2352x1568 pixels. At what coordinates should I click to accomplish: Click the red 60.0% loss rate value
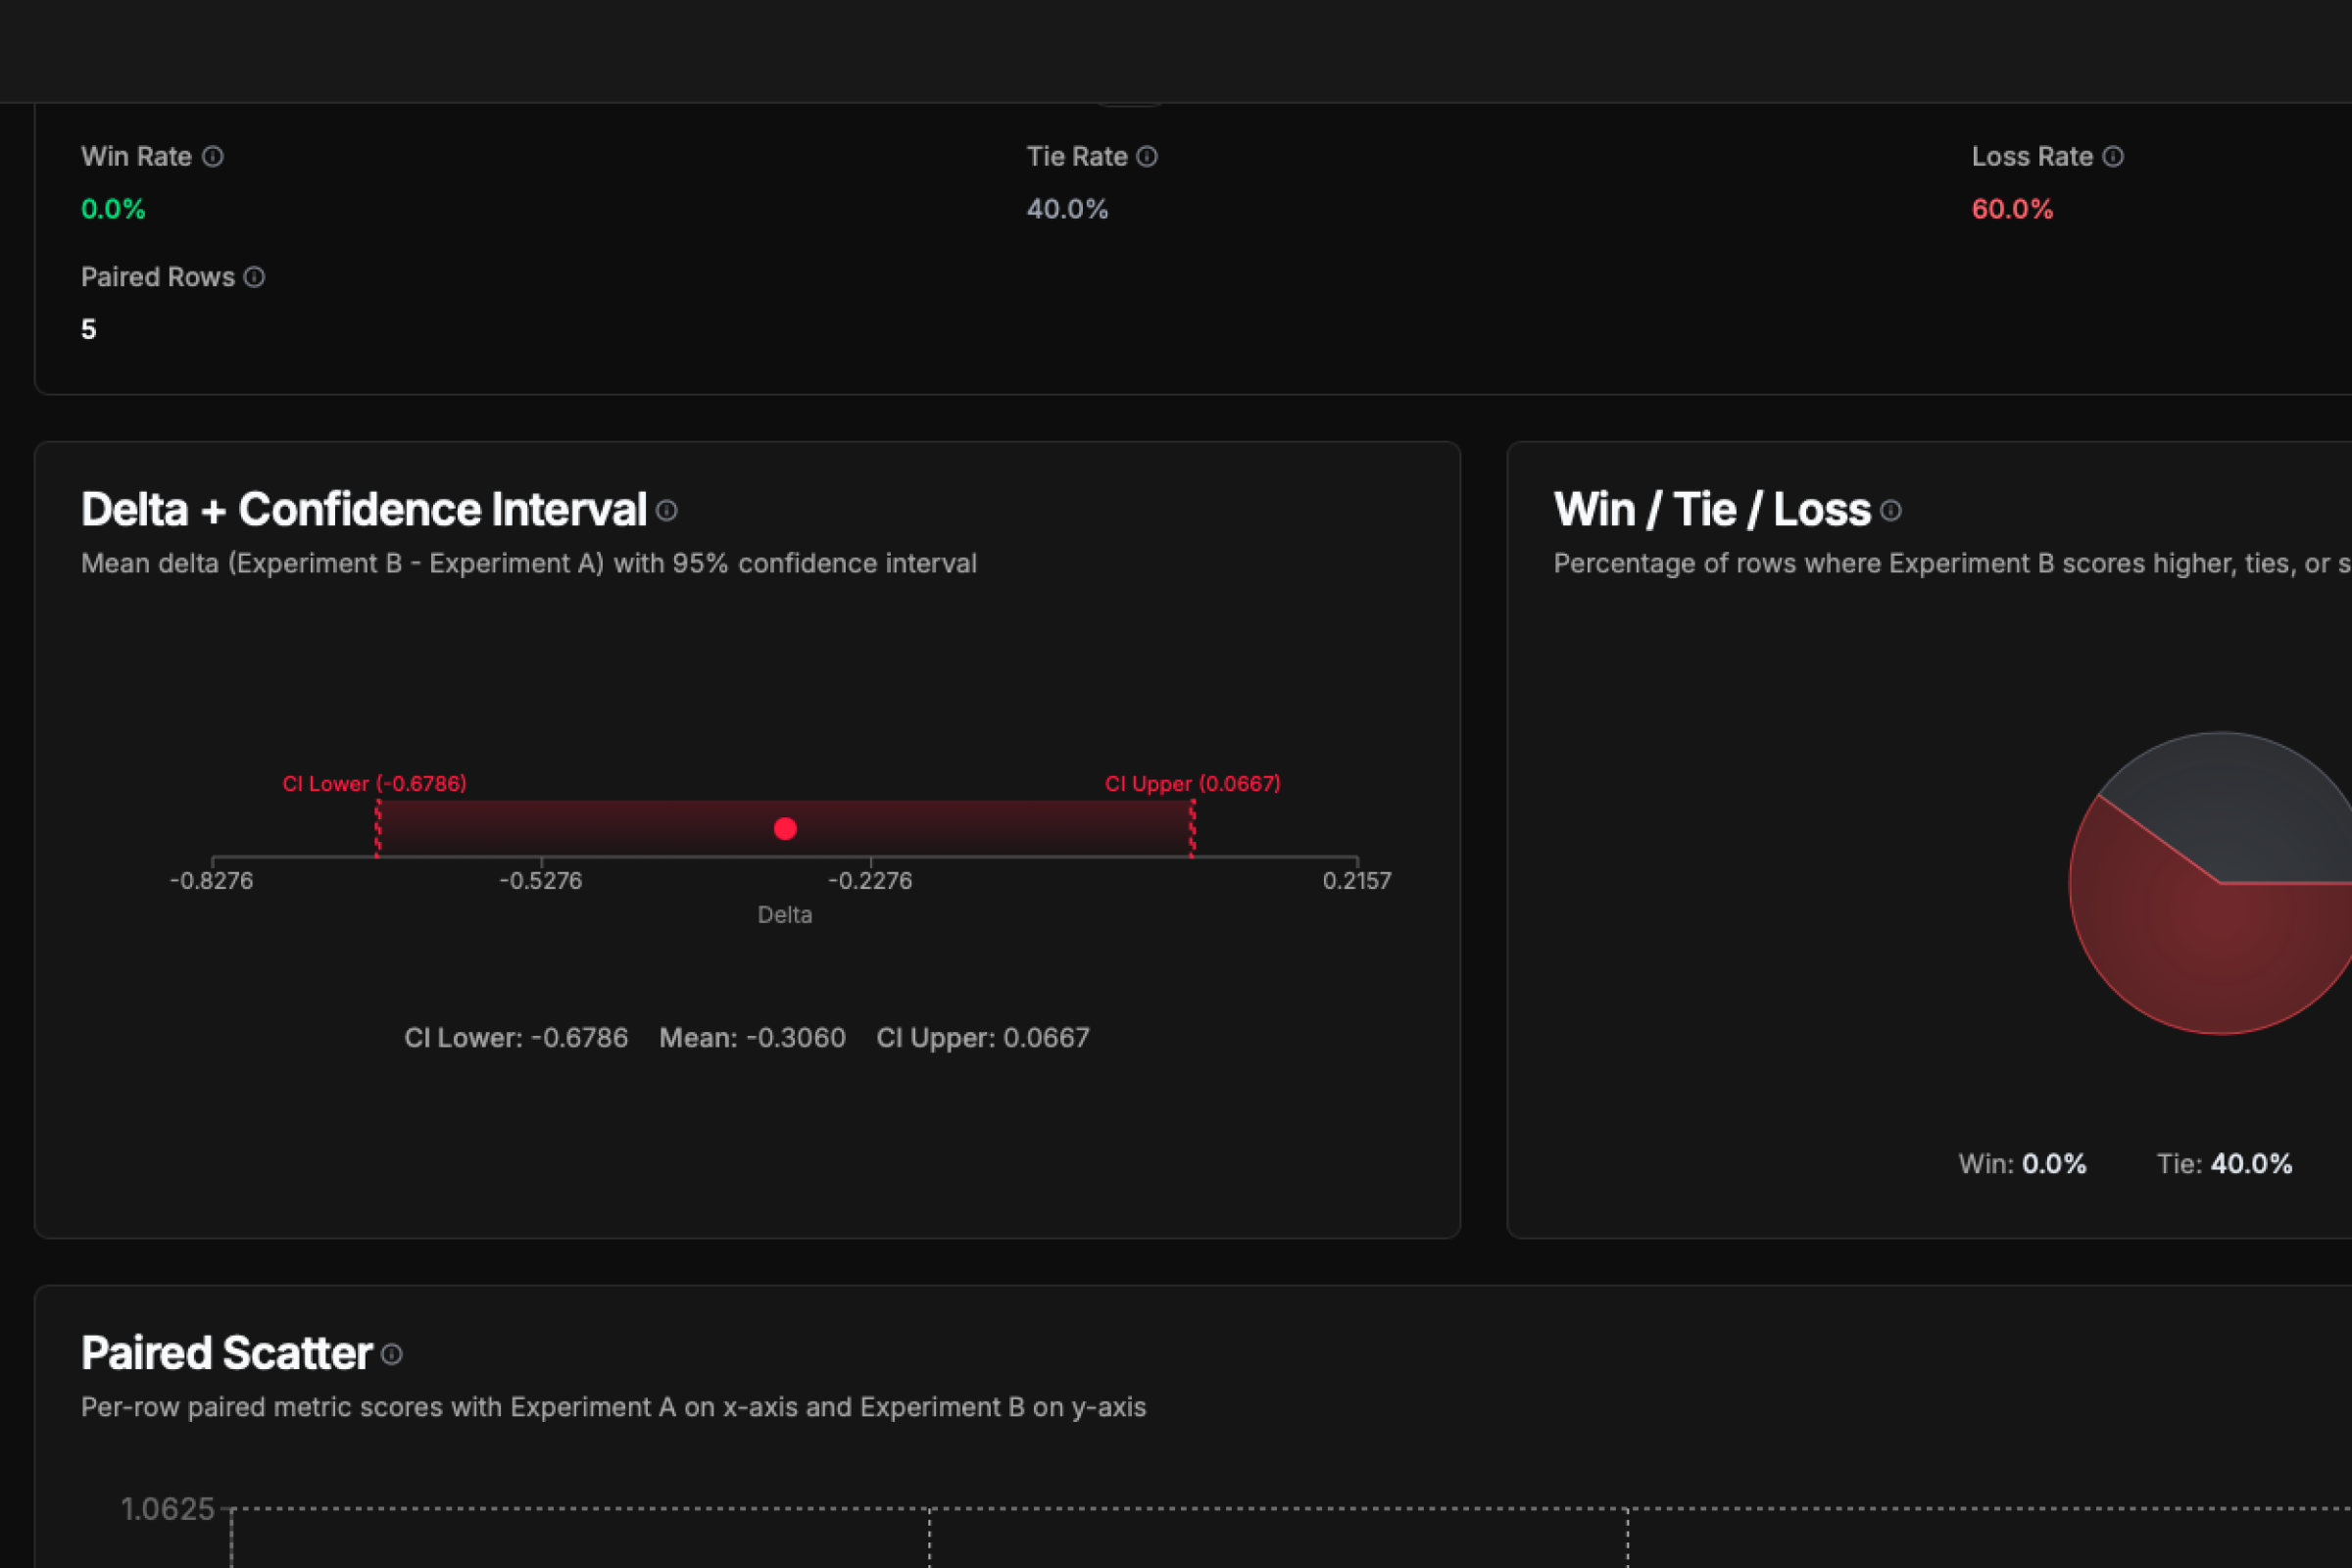tap(2012, 209)
